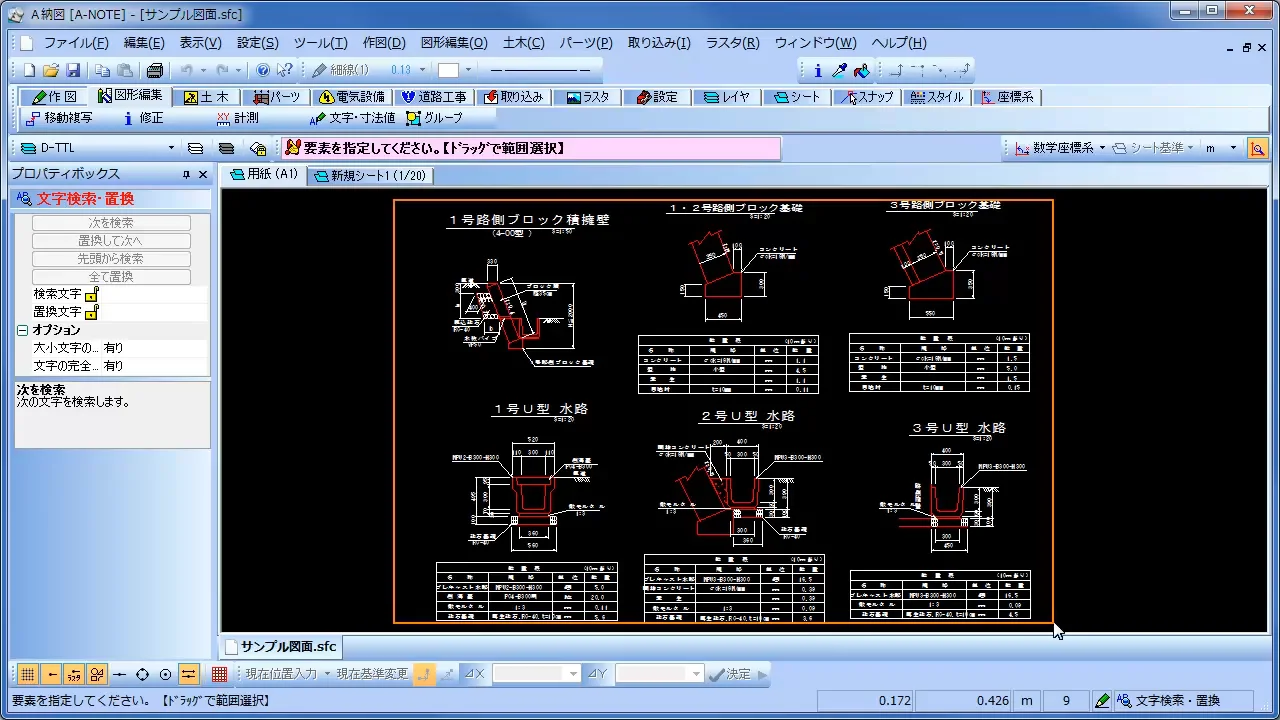The height and width of the screenshot is (720, 1280).
Task: Click the paint bucket icon
Action: point(862,70)
